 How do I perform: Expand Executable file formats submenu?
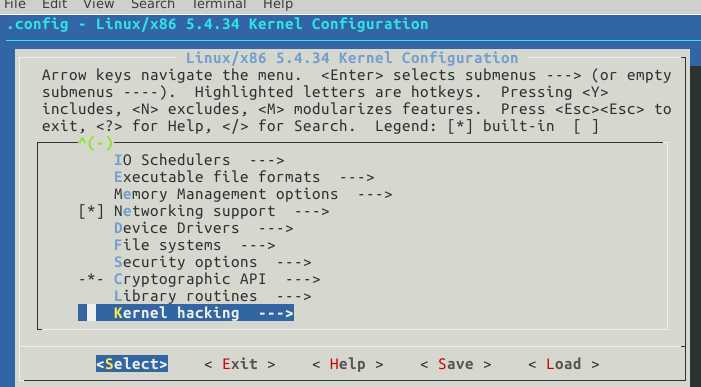(x=244, y=177)
